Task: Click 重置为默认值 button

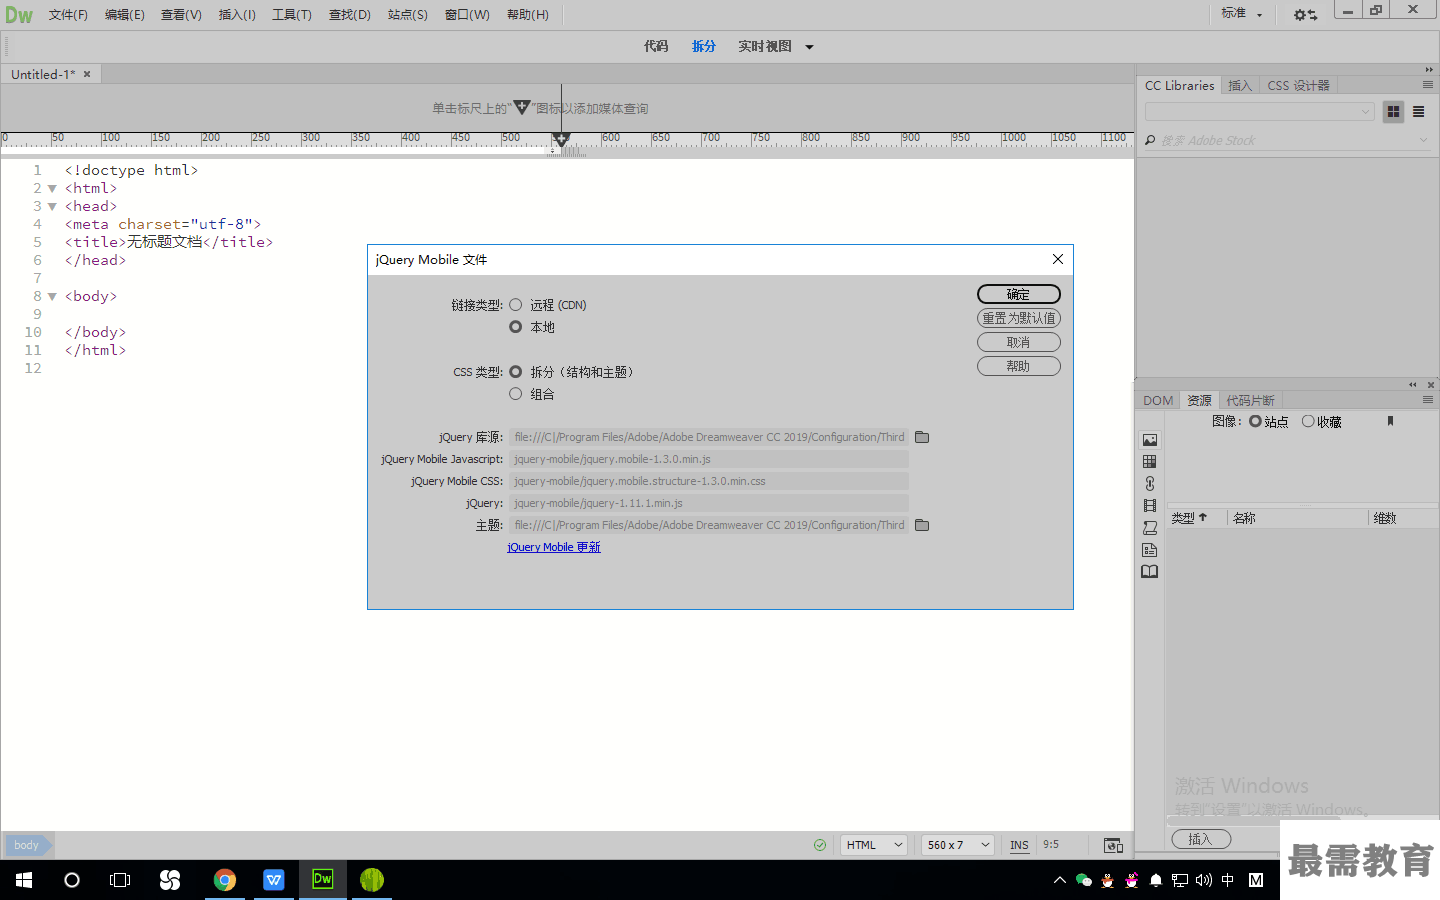Action: [x=1019, y=318]
